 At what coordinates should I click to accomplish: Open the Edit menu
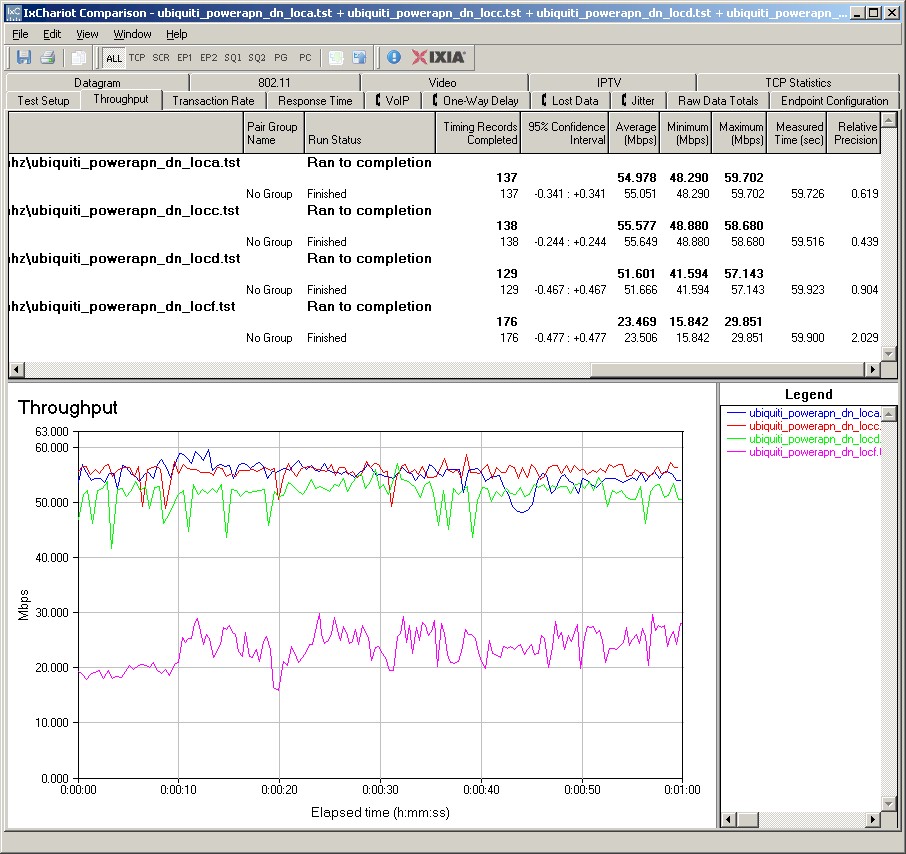[x=52, y=34]
